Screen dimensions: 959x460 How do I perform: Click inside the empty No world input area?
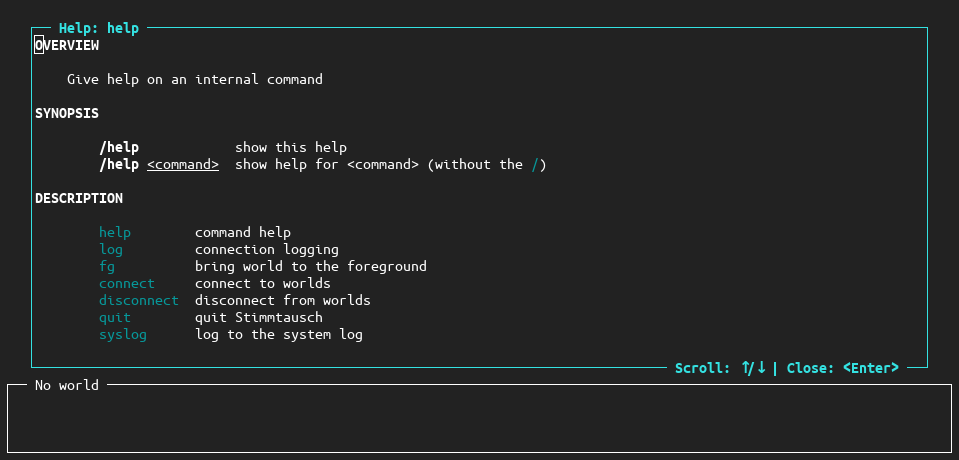click(x=480, y=421)
